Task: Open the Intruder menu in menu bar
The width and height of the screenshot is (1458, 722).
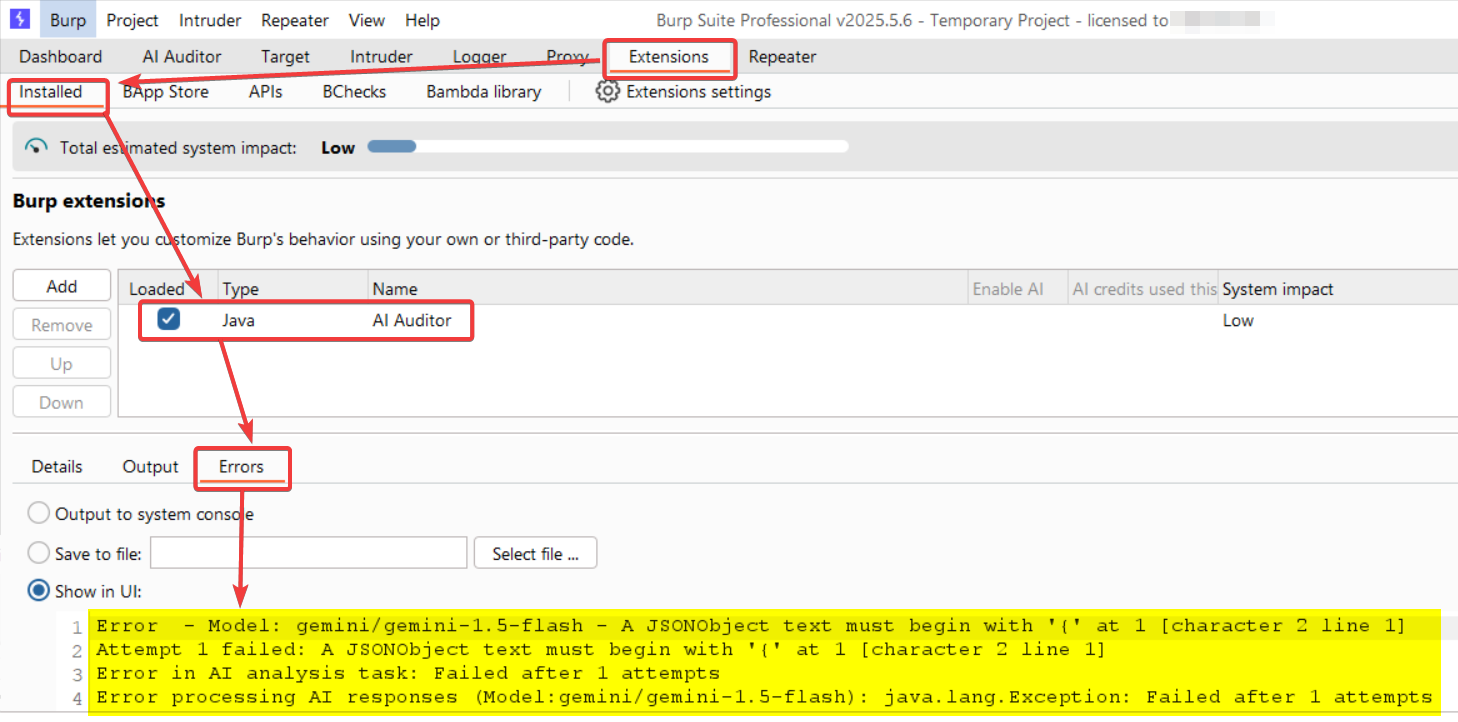Action: tap(210, 20)
